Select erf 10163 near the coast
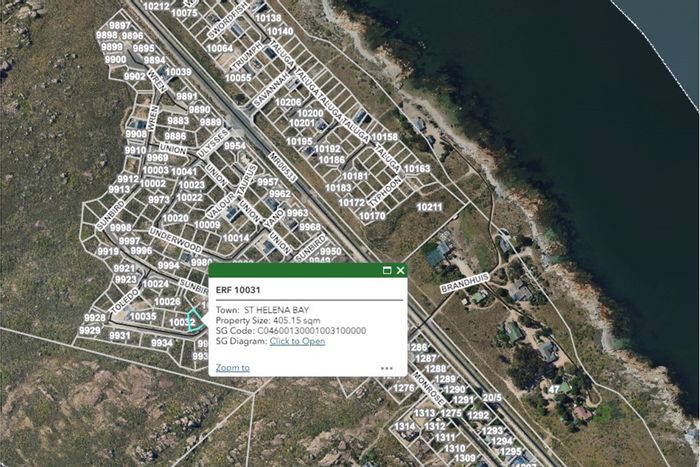 tap(417, 169)
